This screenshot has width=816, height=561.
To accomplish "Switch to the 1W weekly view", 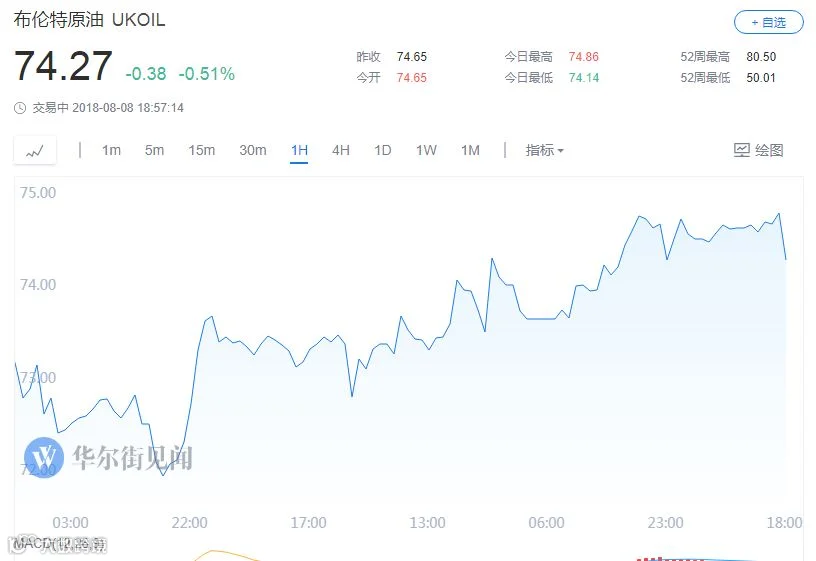I will click(426, 150).
